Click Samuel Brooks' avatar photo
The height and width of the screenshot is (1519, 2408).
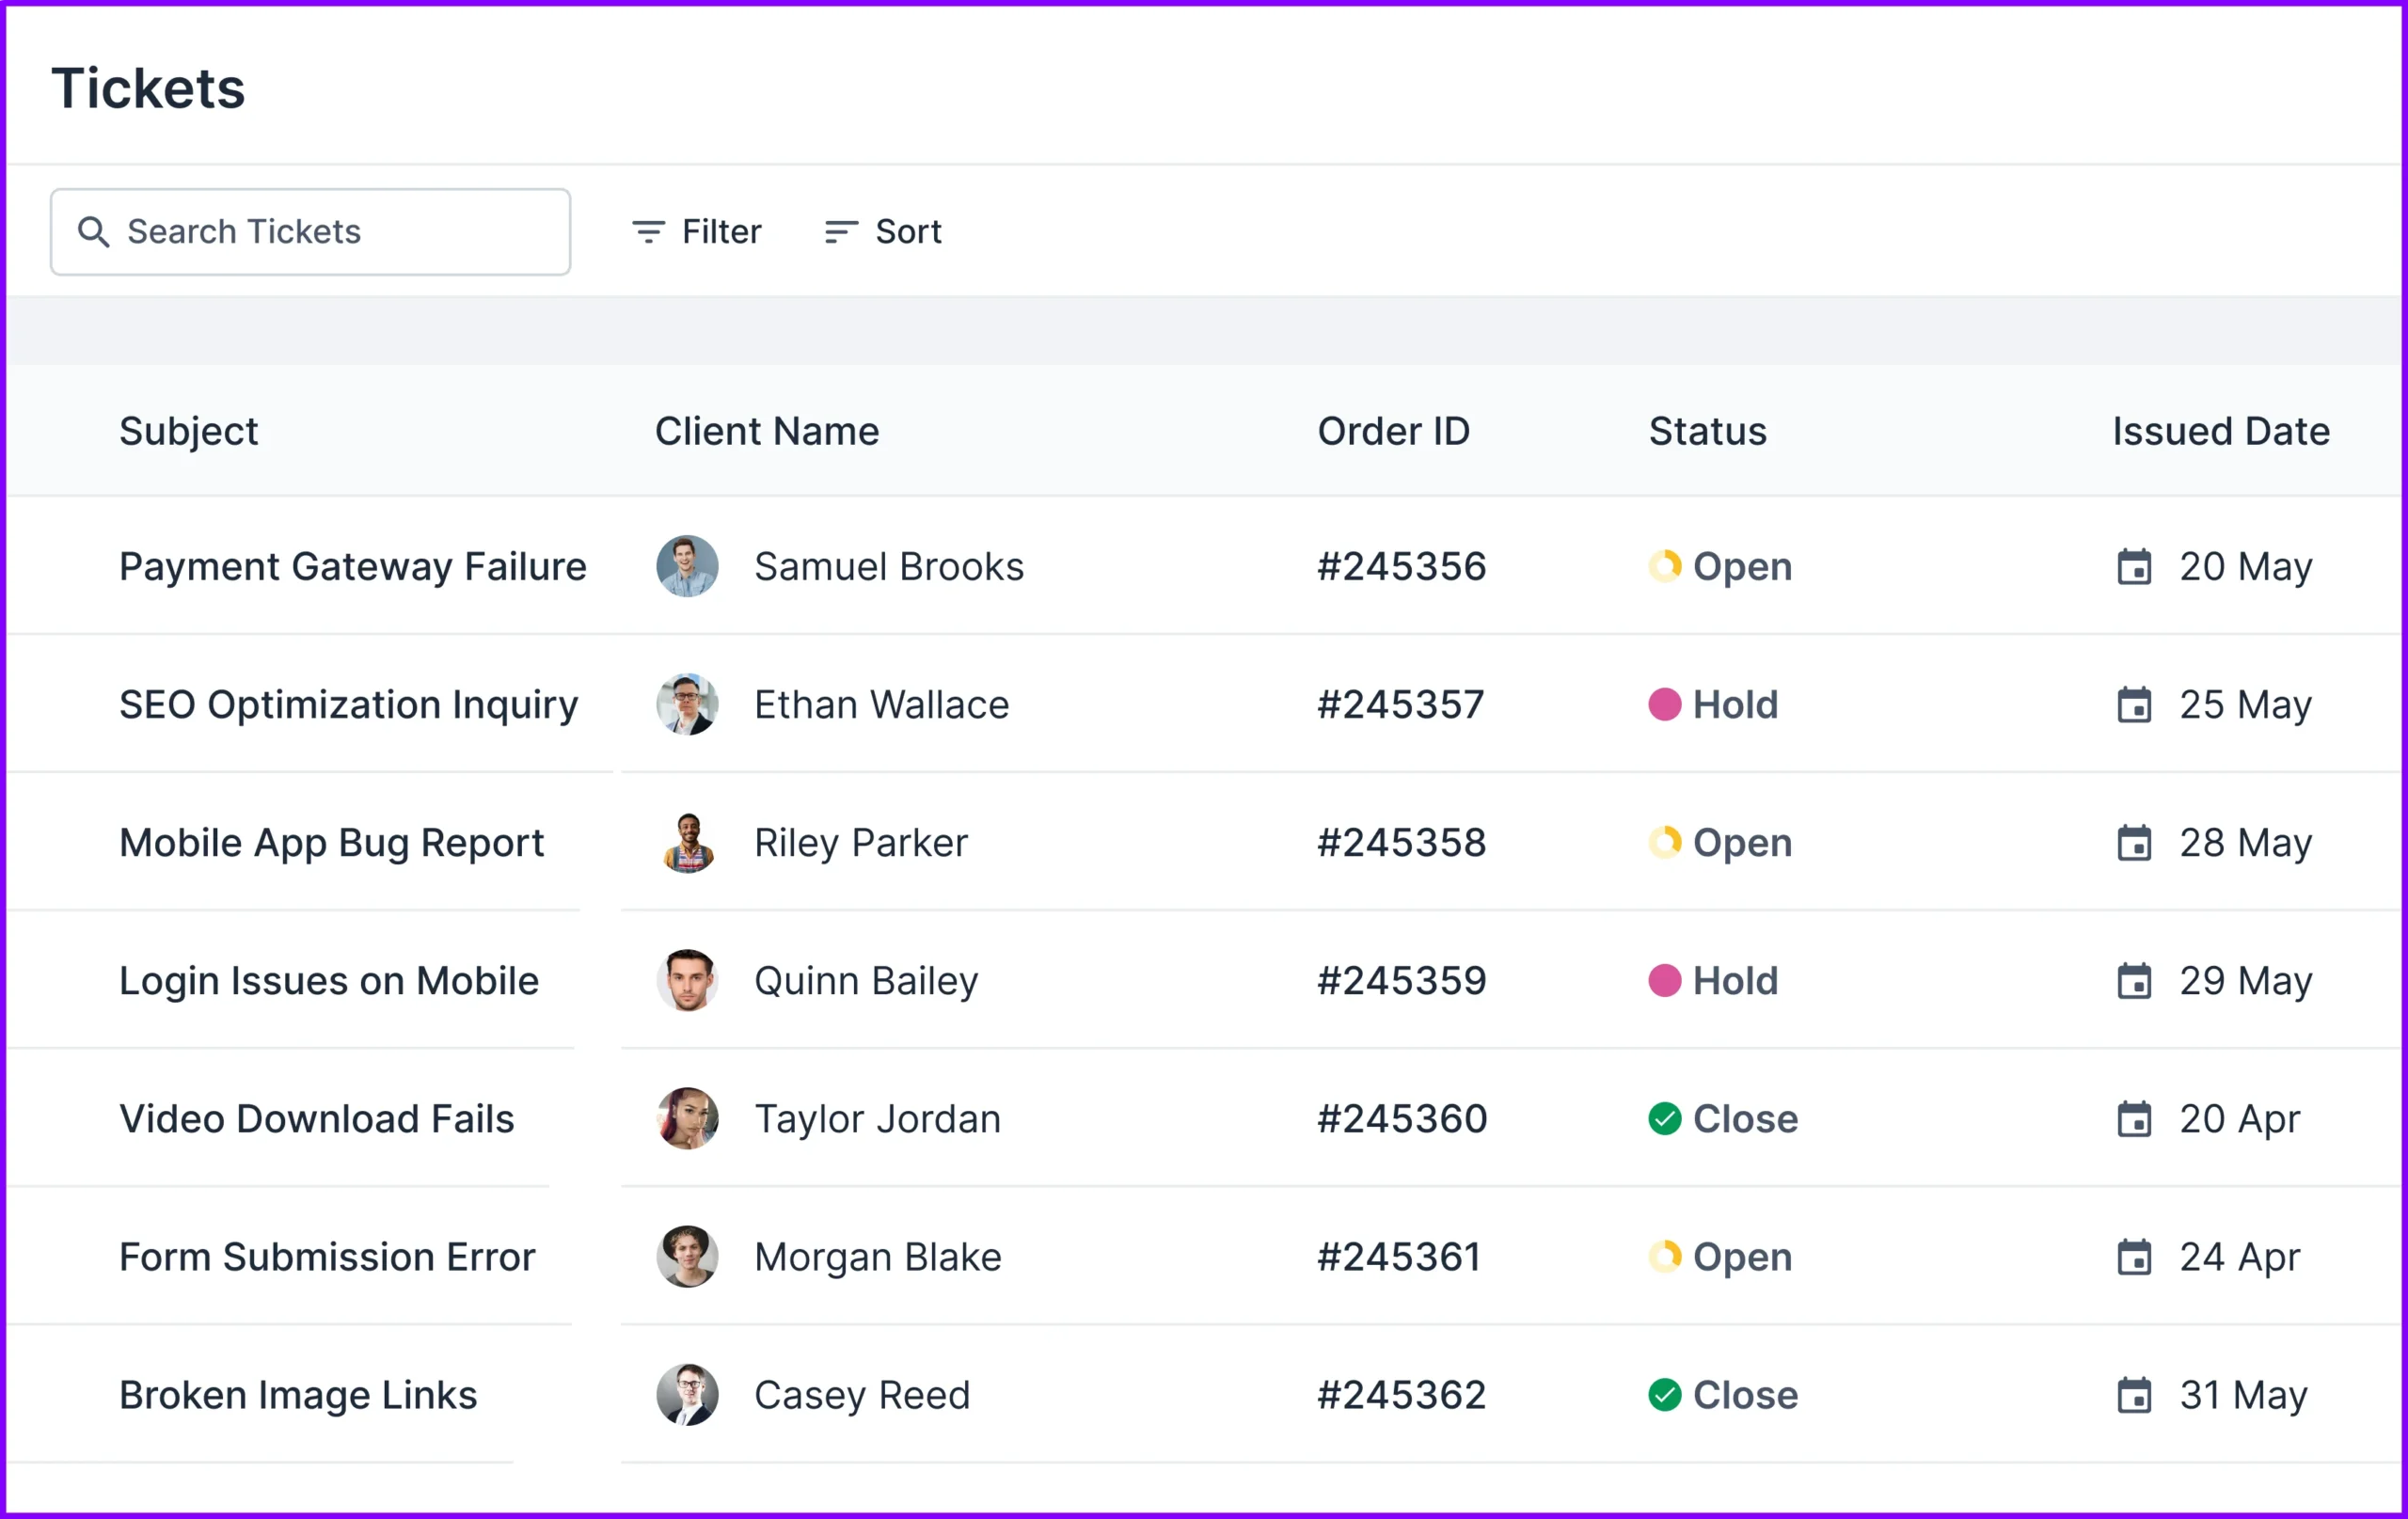pos(687,567)
